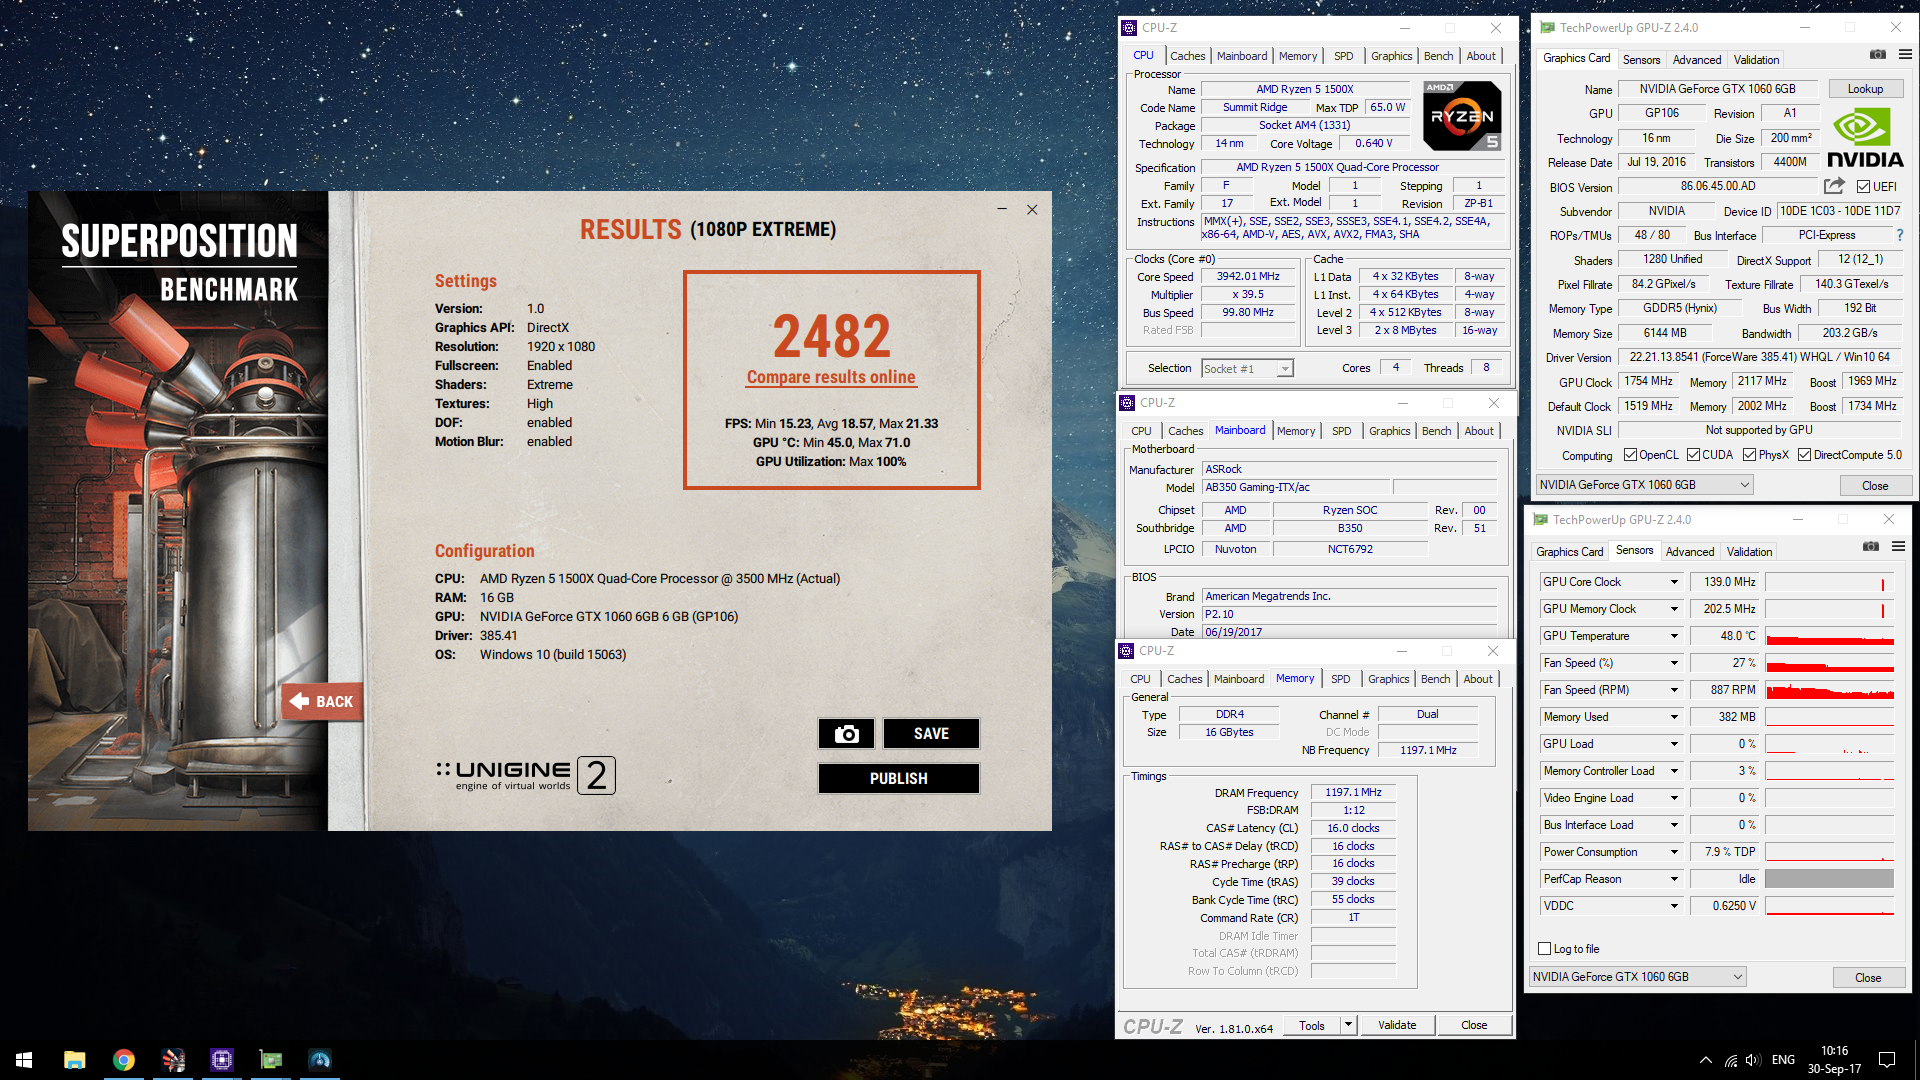
Task: Click the CPU-Z title bar icon of the CPU window
Action: (x=1129, y=28)
